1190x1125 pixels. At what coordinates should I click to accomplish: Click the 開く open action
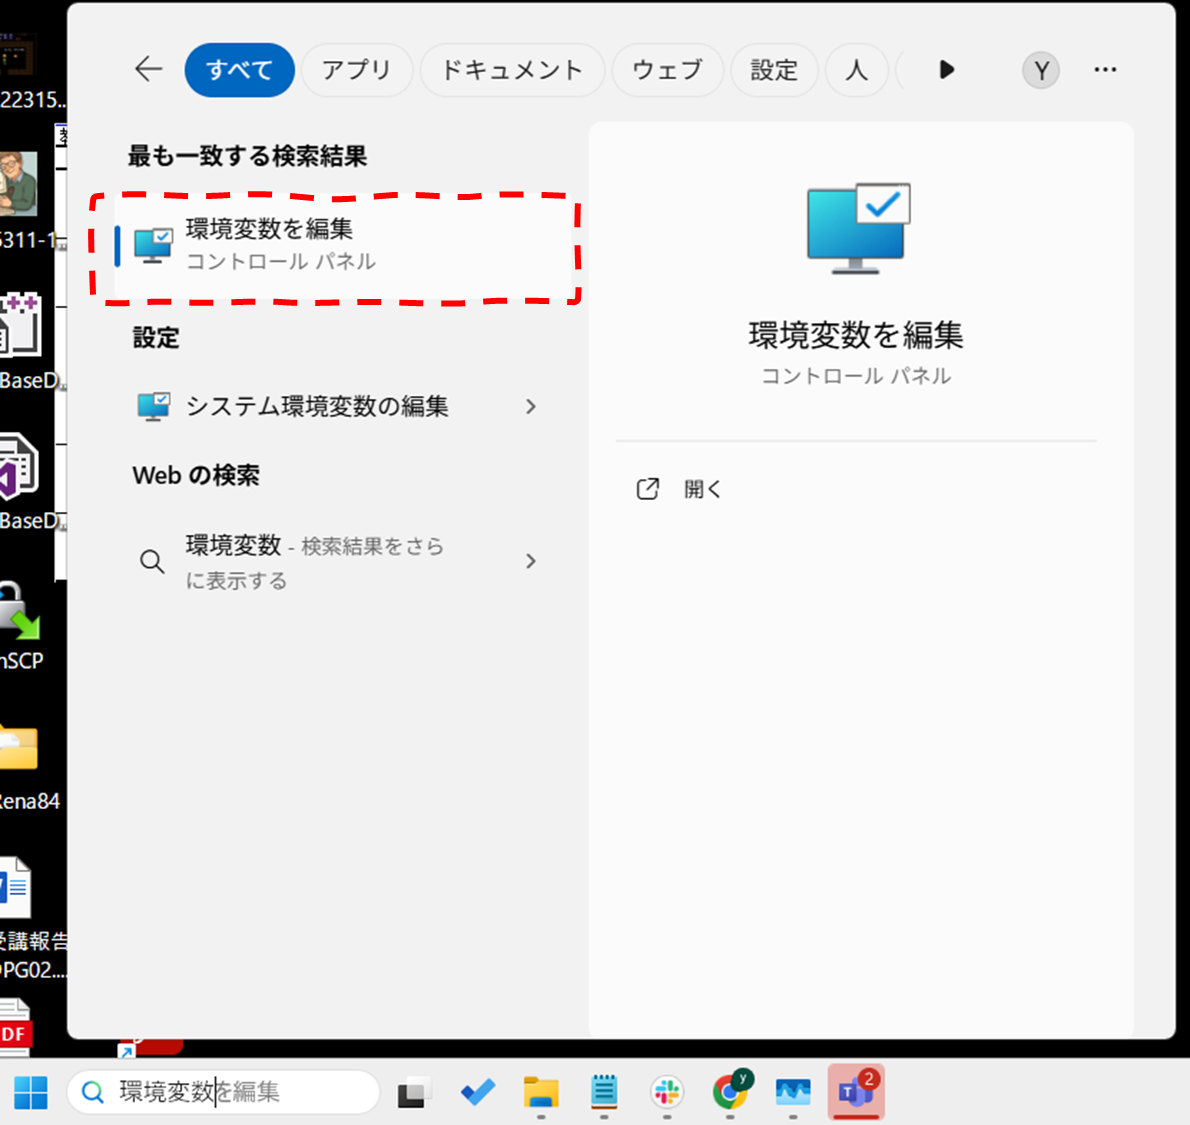point(702,489)
